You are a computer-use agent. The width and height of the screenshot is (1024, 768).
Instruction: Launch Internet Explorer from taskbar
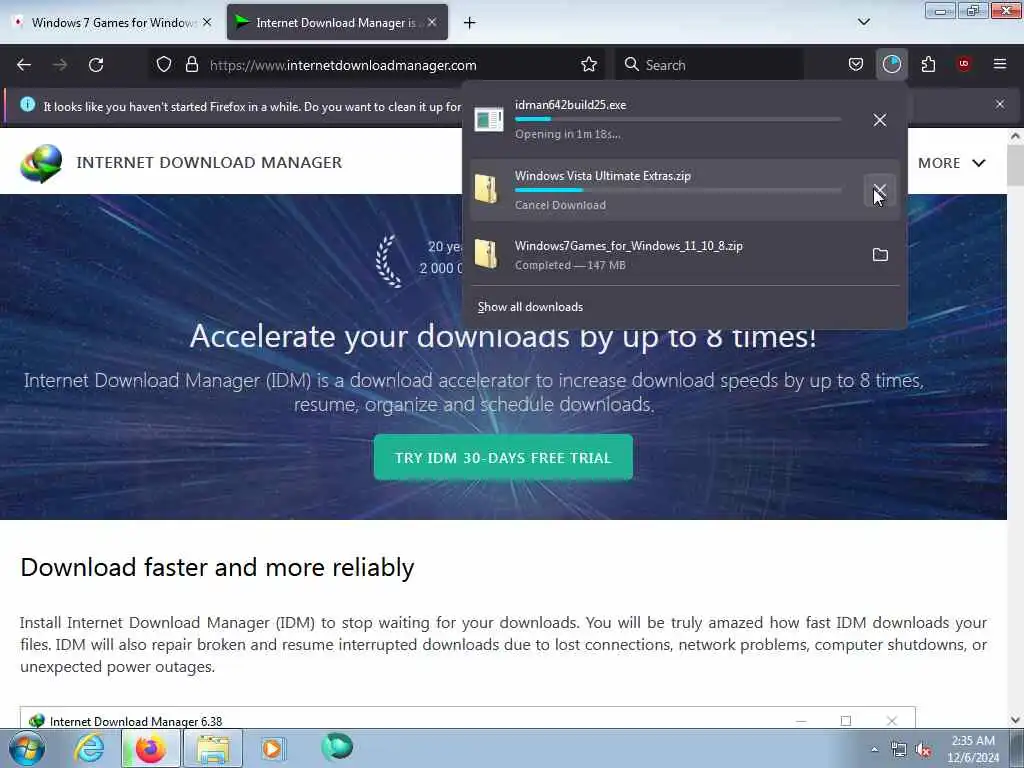pyautogui.click(x=89, y=748)
